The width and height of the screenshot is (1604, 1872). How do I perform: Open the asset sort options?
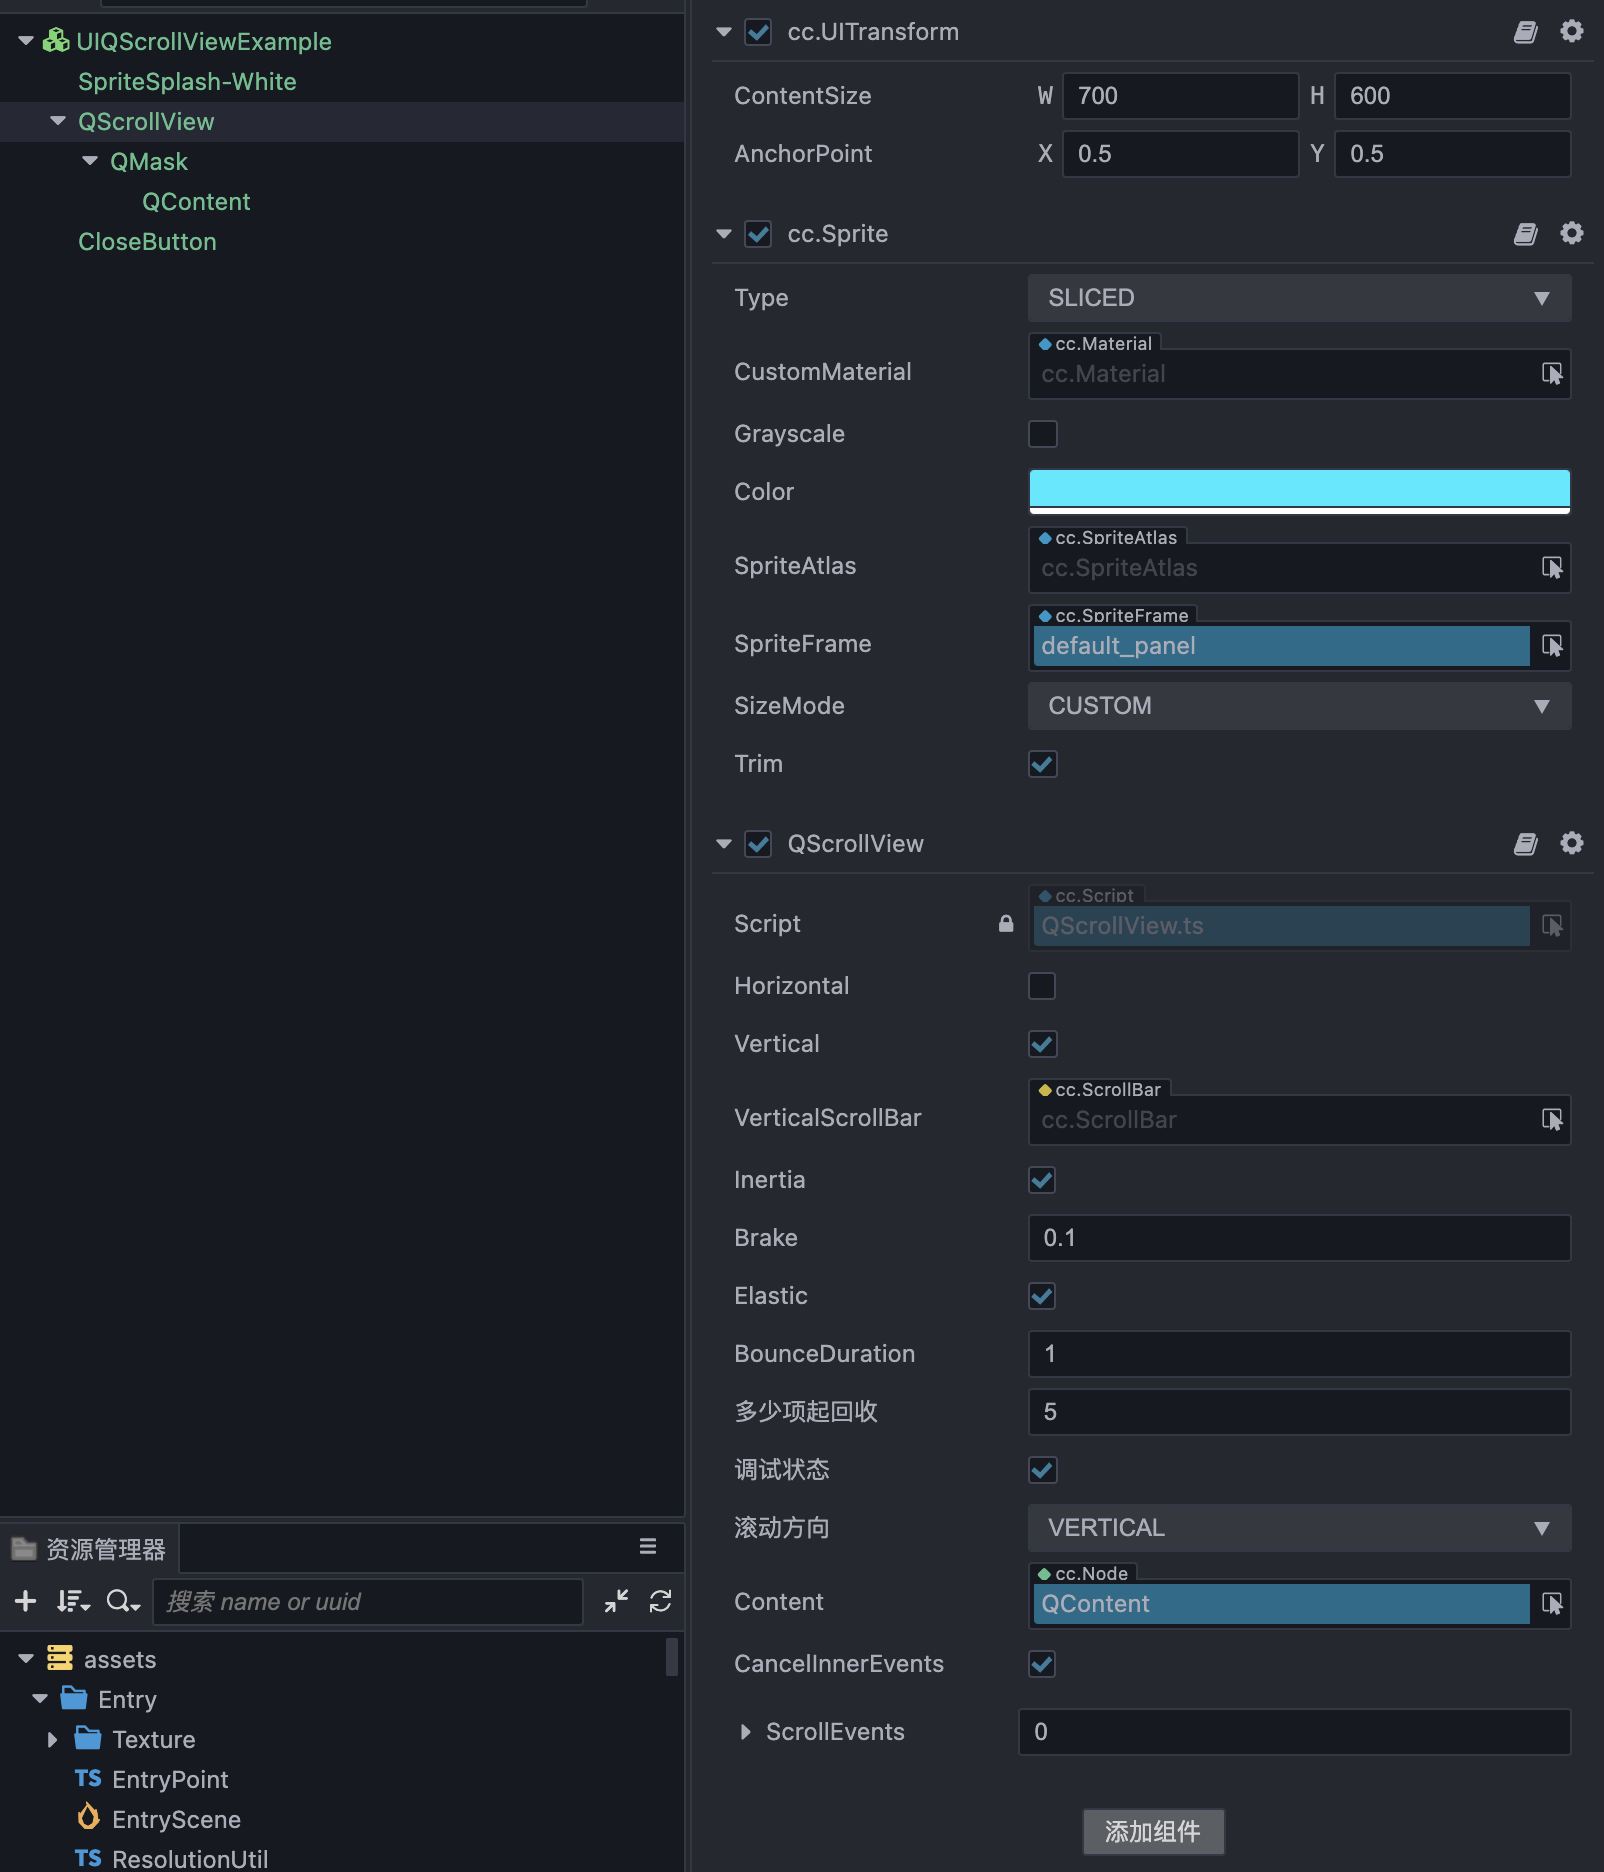73,1601
